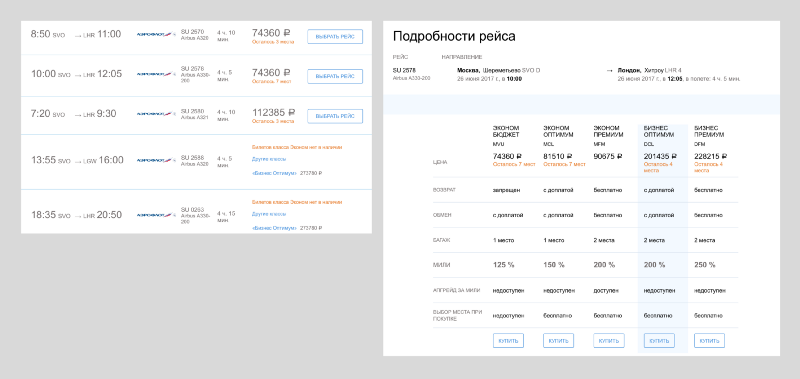The height and width of the screenshot is (379, 800).
Task: Click the 112385 ₽ price on the 7:20 flight
Action: point(274,112)
